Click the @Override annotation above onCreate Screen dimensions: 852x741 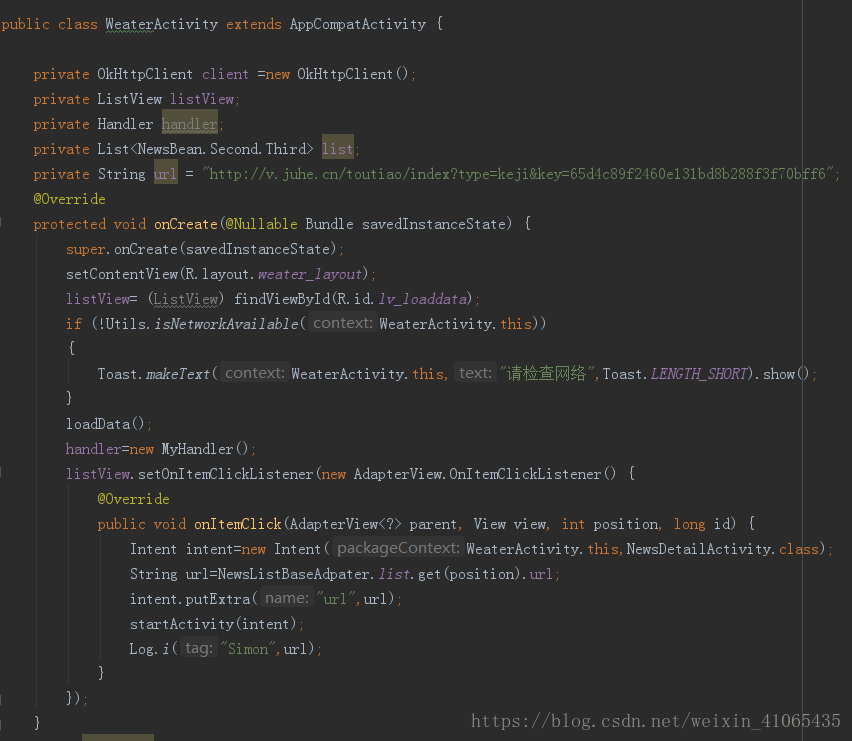(69, 199)
